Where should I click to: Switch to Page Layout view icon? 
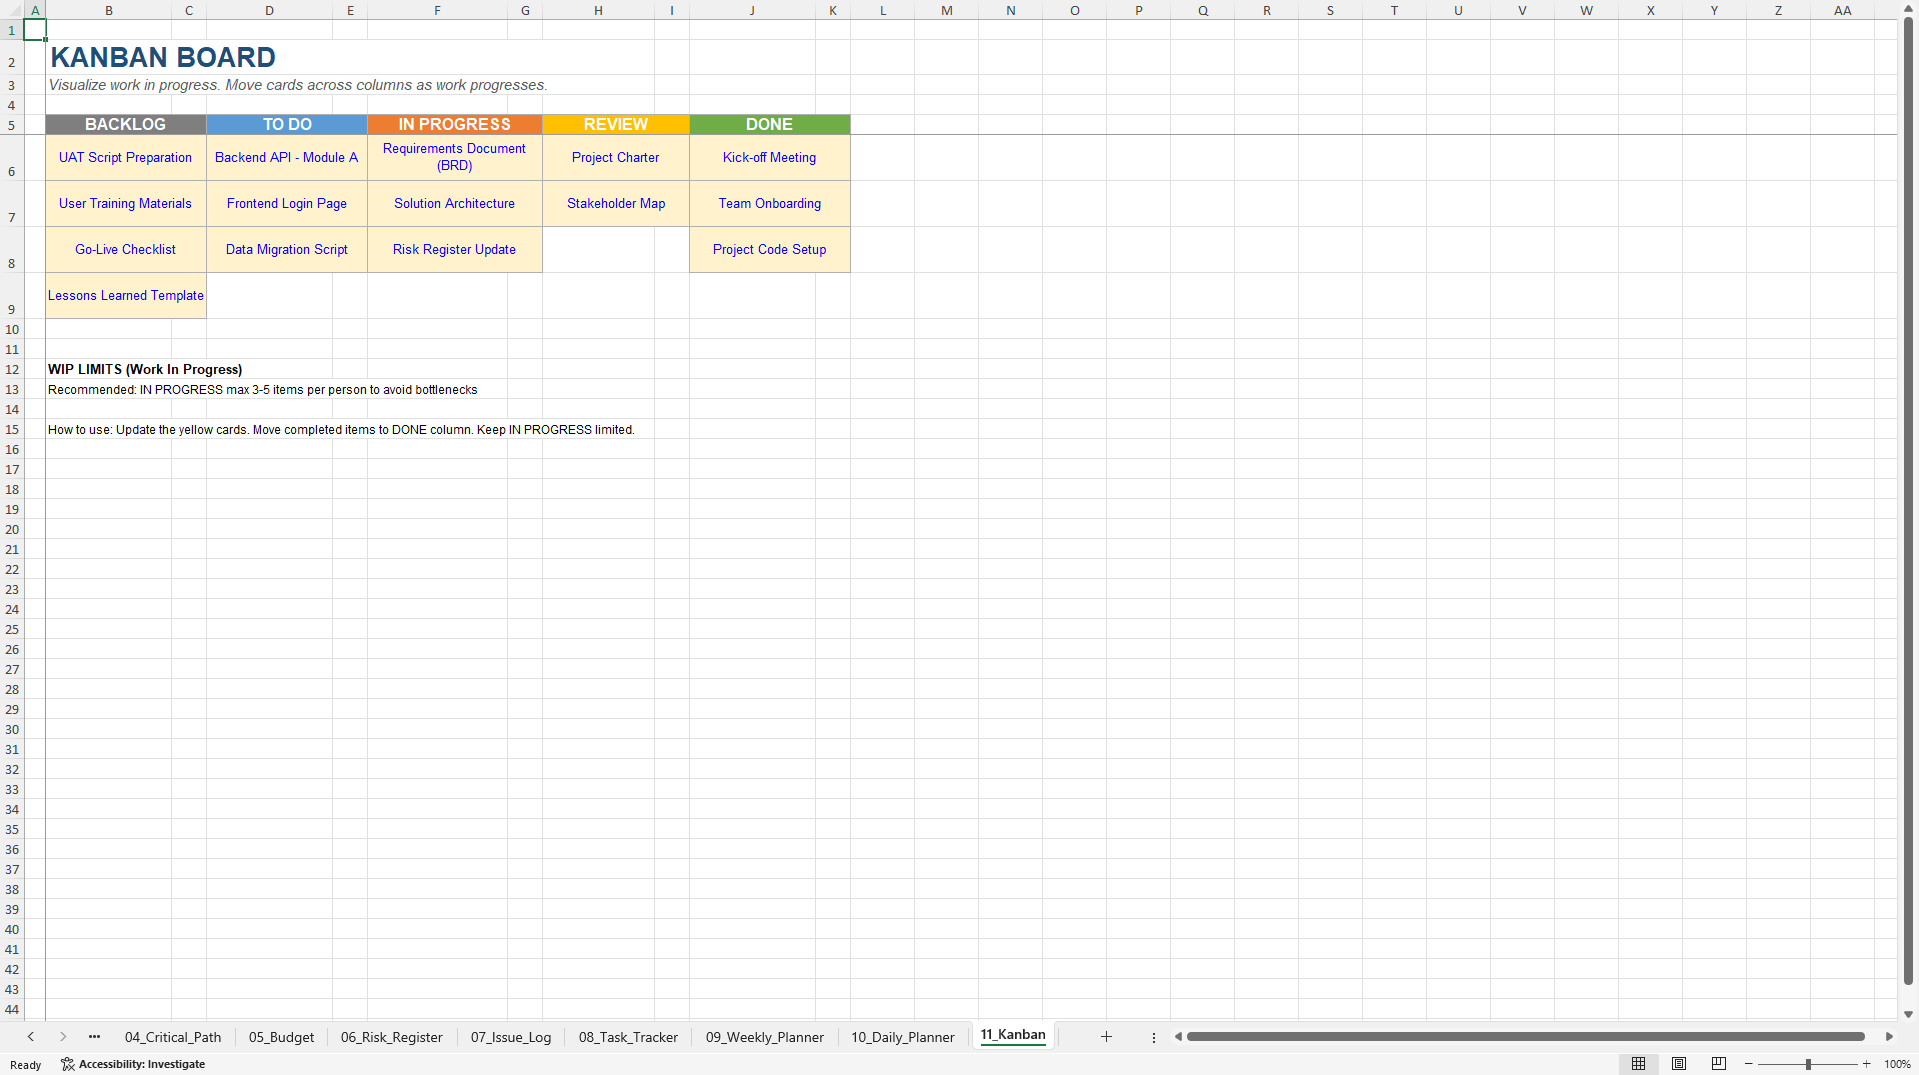pyautogui.click(x=1679, y=1064)
